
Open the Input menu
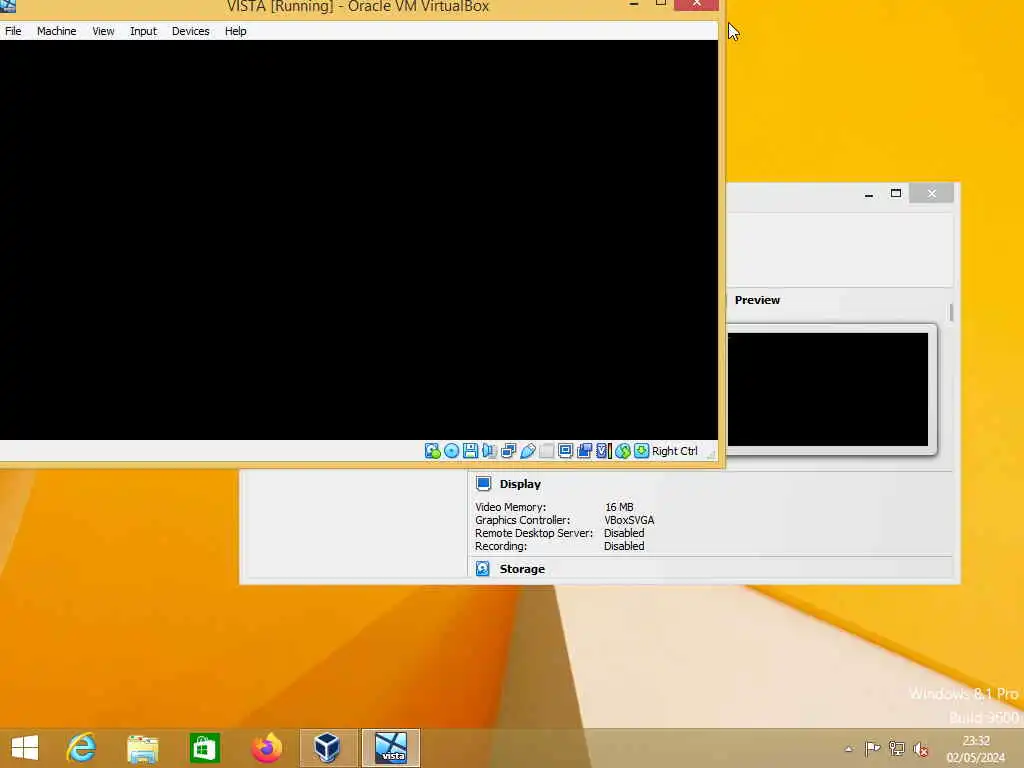tap(143, 31)
